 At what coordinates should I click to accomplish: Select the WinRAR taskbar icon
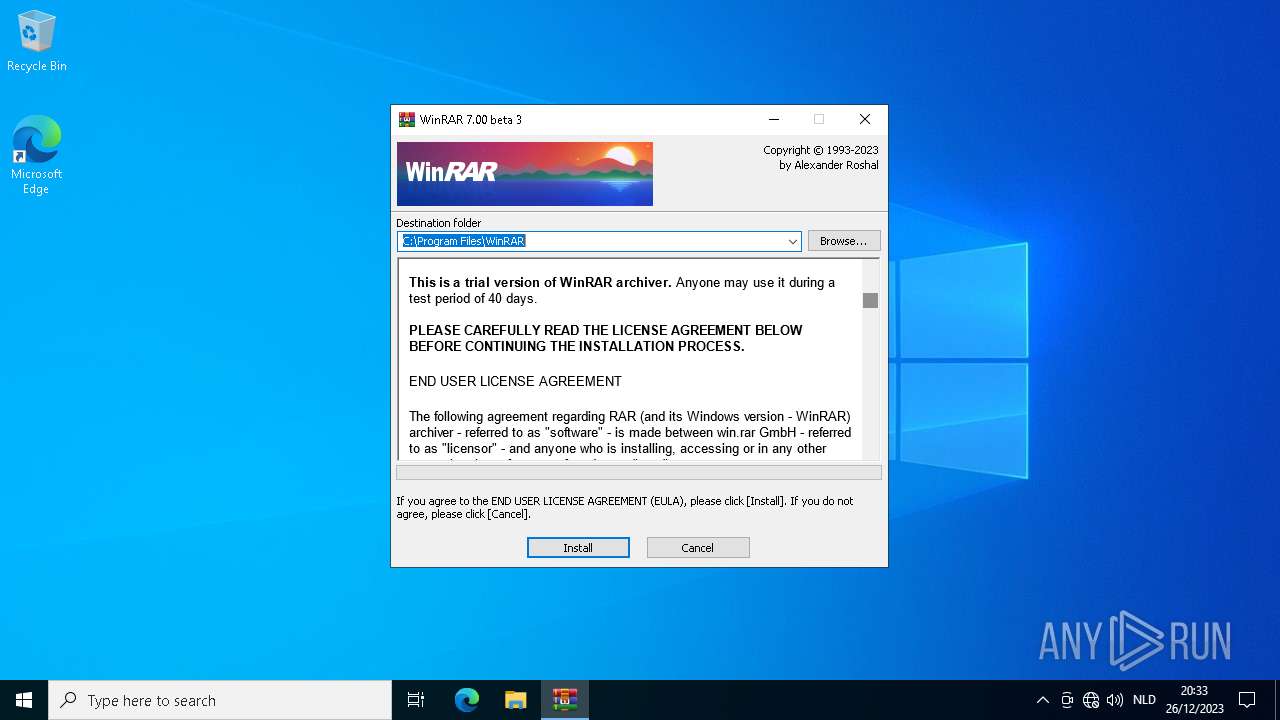565,700
